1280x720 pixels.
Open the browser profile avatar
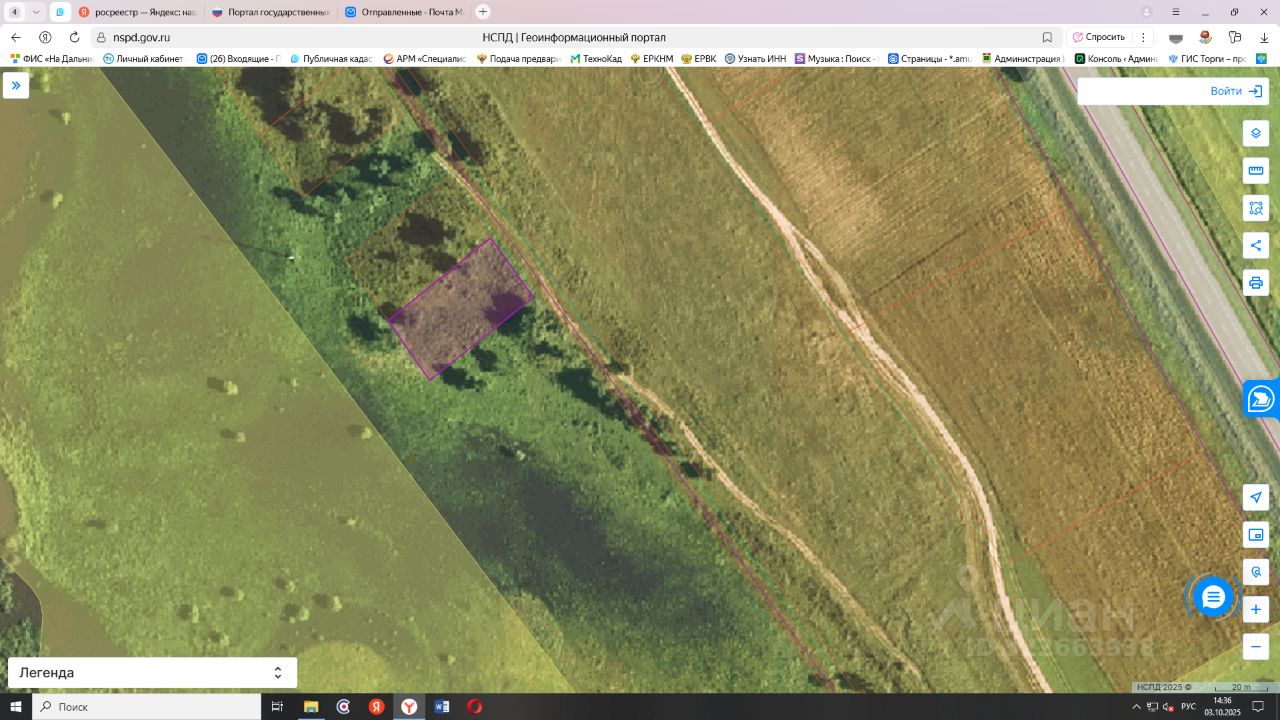tap(1146, 12)
